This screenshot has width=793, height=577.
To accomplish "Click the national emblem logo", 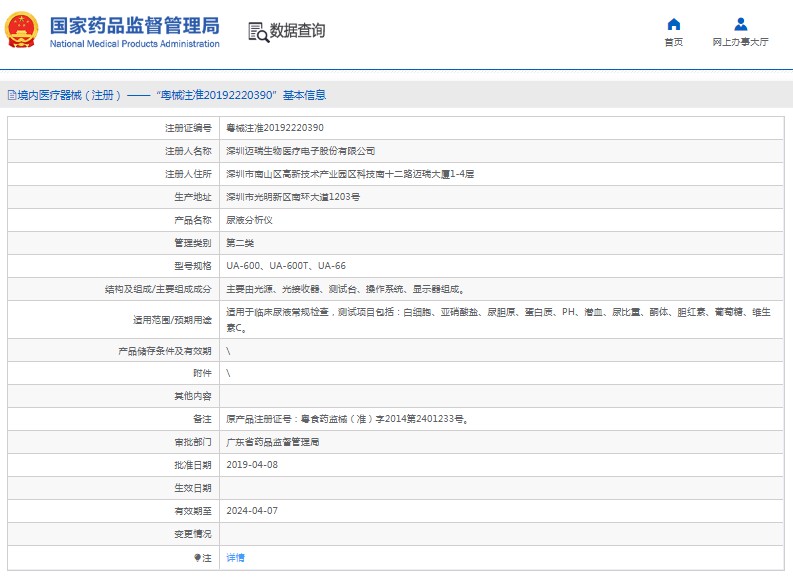I will coord(21,30).
